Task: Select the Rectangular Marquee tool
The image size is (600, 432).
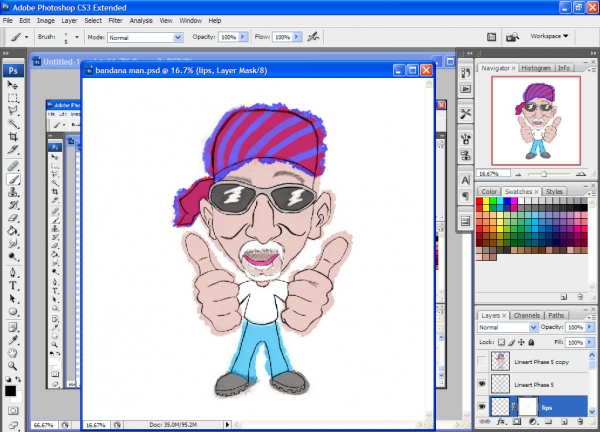Action: (13, 98)
